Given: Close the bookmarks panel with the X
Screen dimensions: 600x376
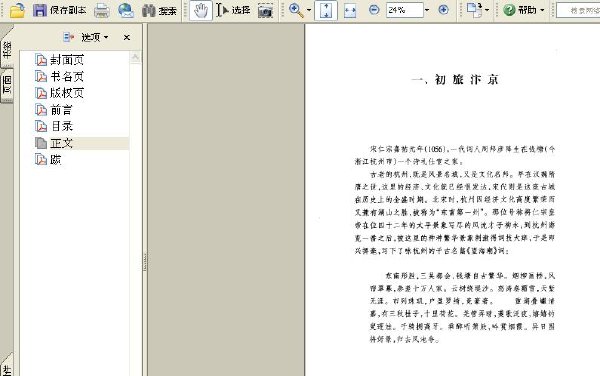Looking at the screenshot, I should click(127, 37).
